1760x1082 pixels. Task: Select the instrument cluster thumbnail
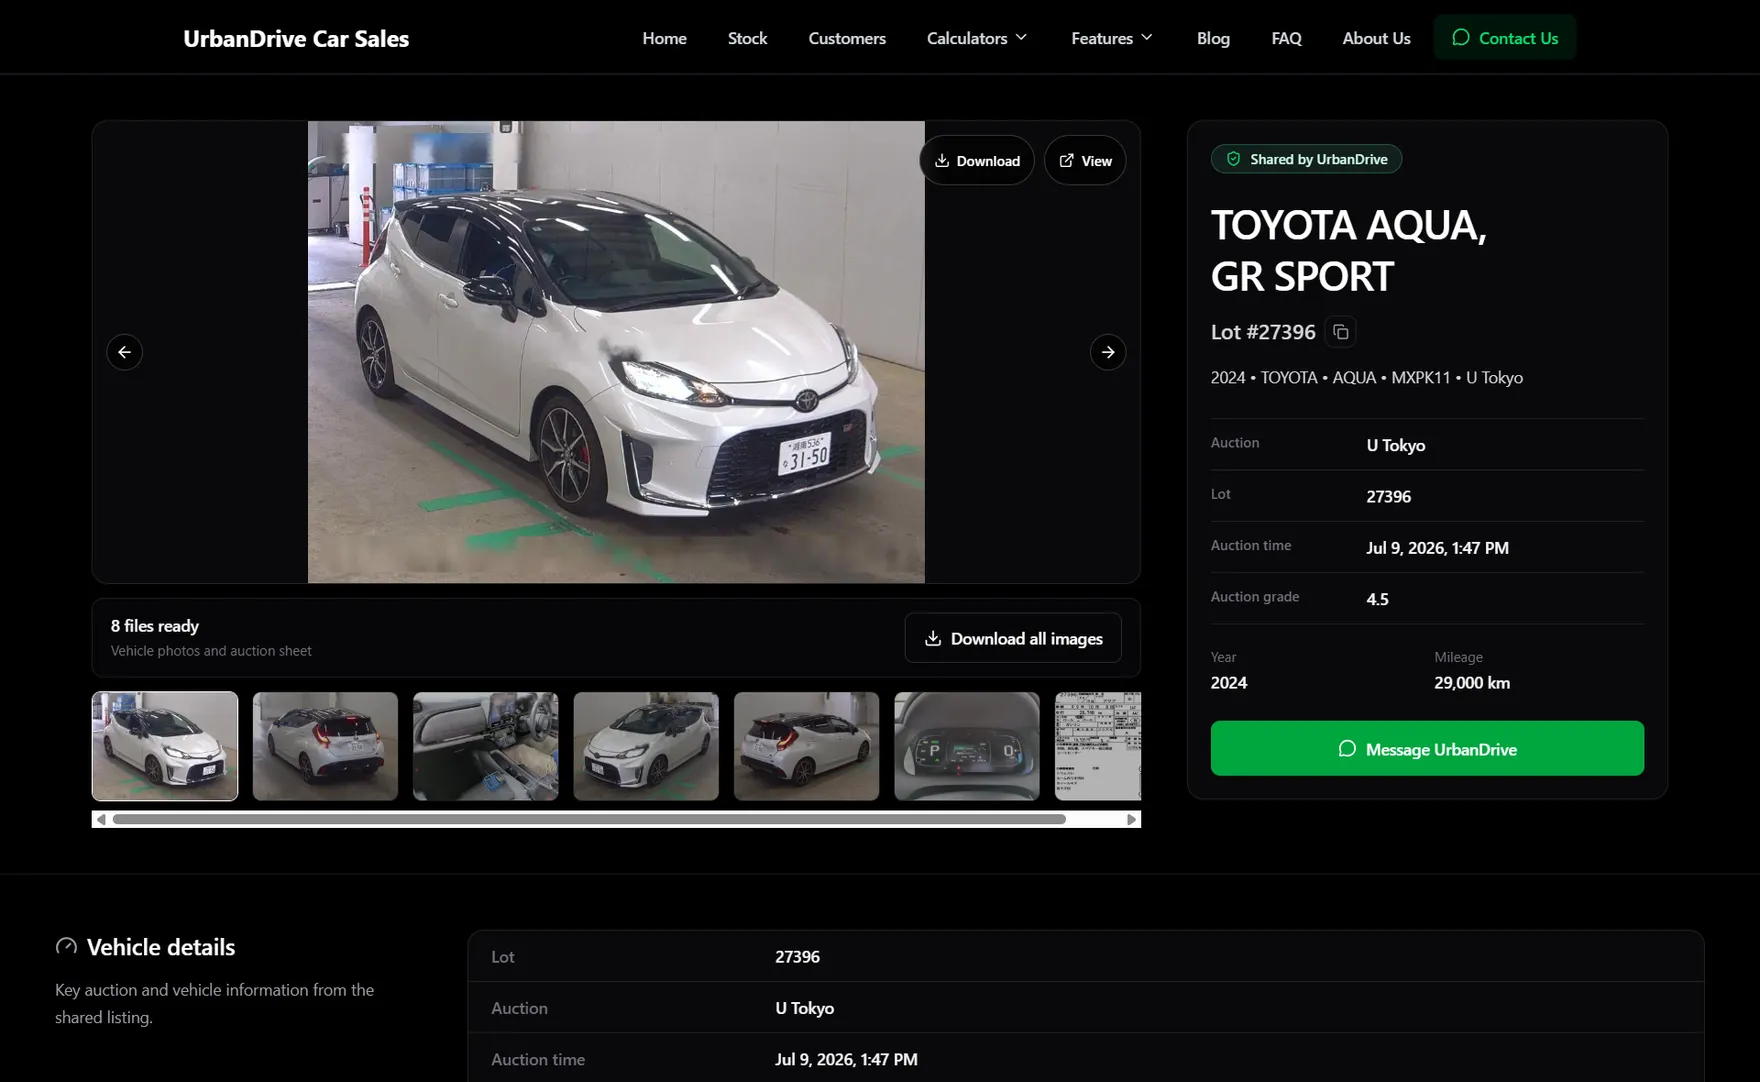click(x=967, y=746)
